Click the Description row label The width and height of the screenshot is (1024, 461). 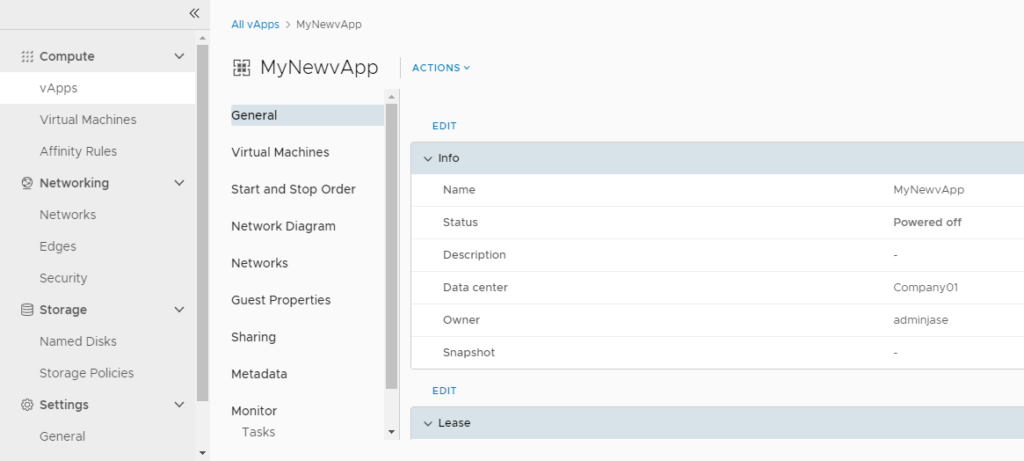pos(474,255)
